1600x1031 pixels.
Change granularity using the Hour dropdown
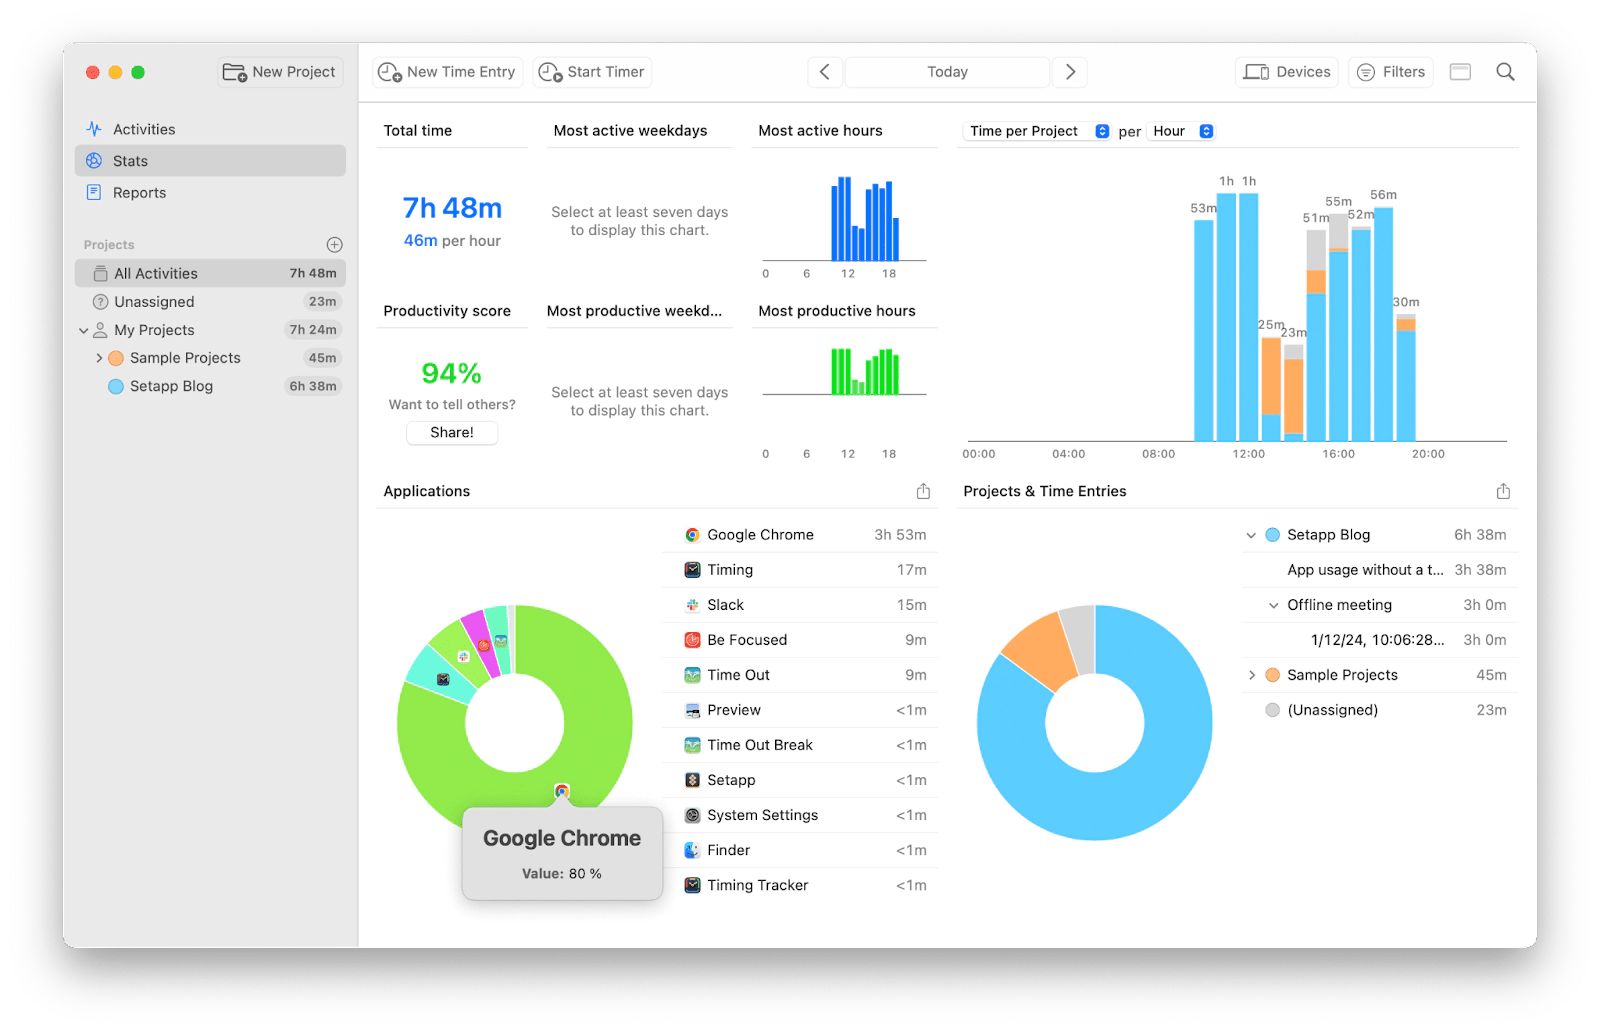[1181, 130]
